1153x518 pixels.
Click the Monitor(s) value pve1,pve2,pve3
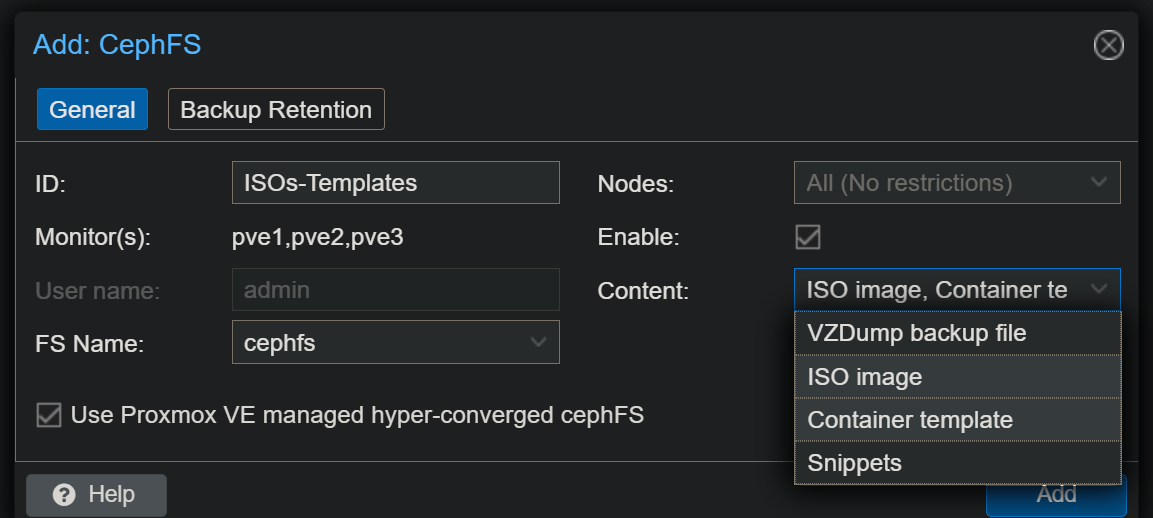tap(318, 237)
